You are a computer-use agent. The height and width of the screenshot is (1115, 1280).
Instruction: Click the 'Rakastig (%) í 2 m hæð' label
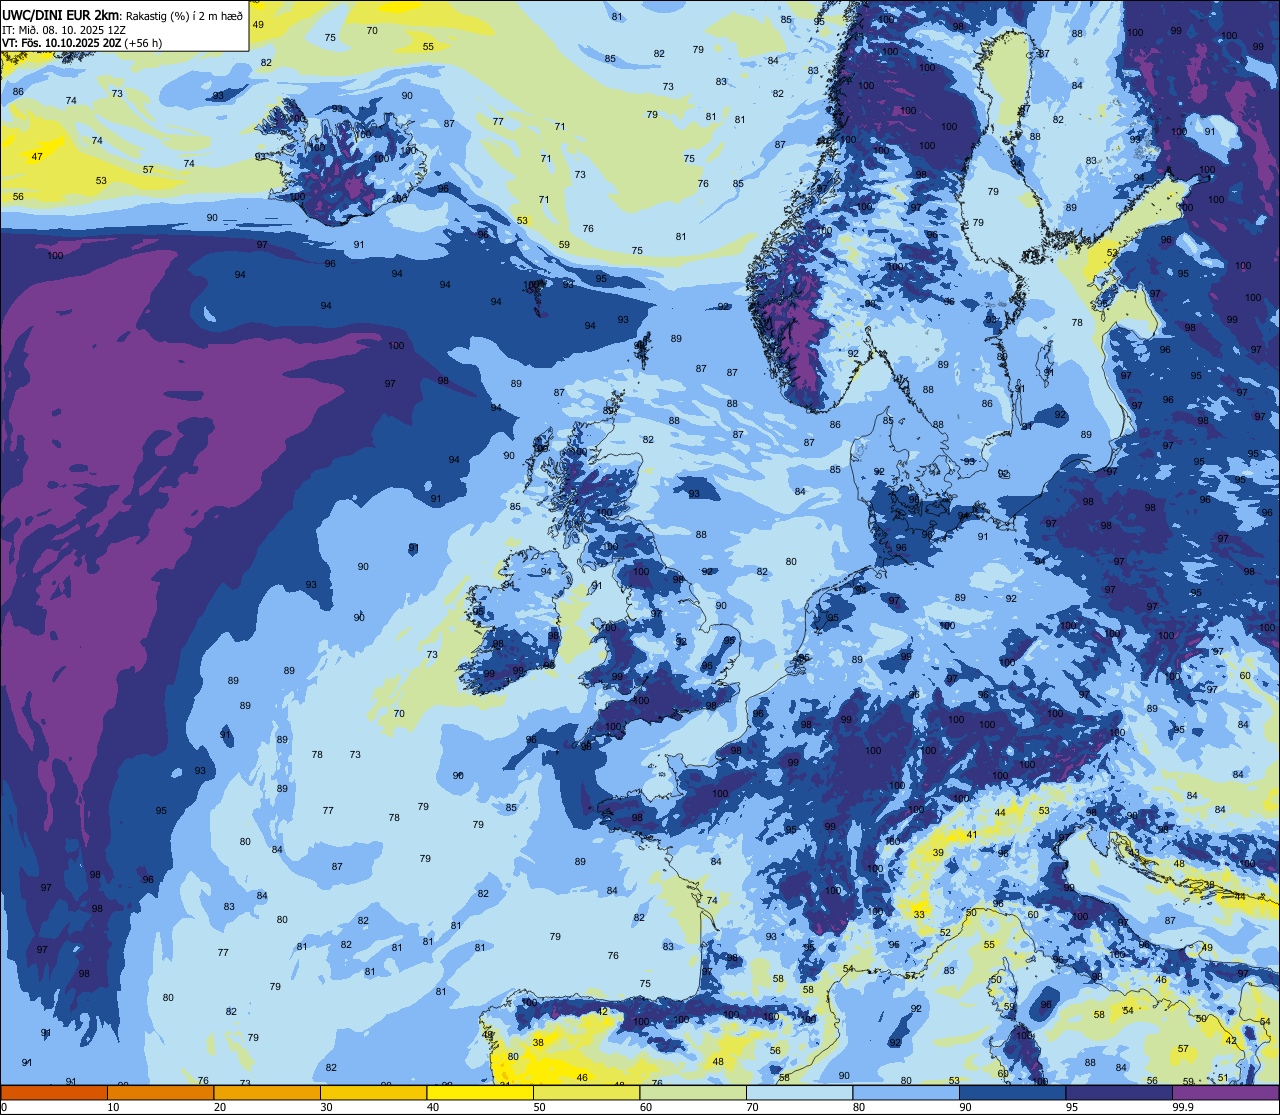(x=184, y=15)
